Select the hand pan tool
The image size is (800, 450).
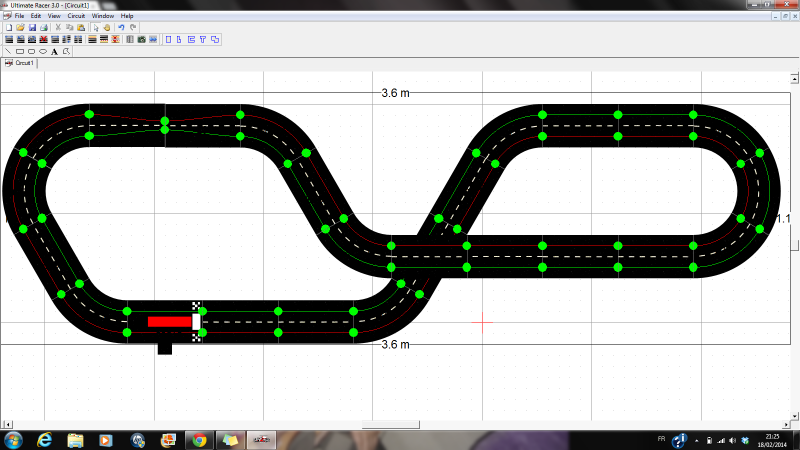tap(106, 27)
